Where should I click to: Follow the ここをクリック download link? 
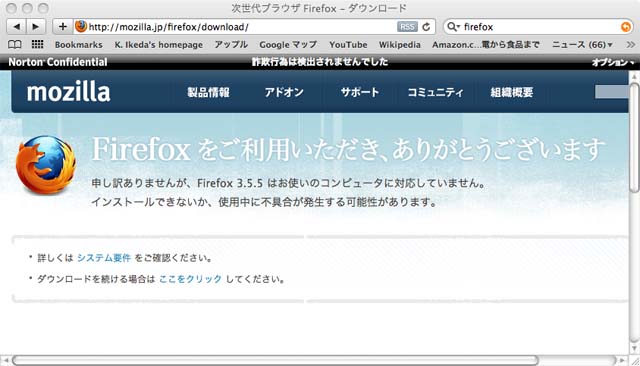click(x=190, y=279)
